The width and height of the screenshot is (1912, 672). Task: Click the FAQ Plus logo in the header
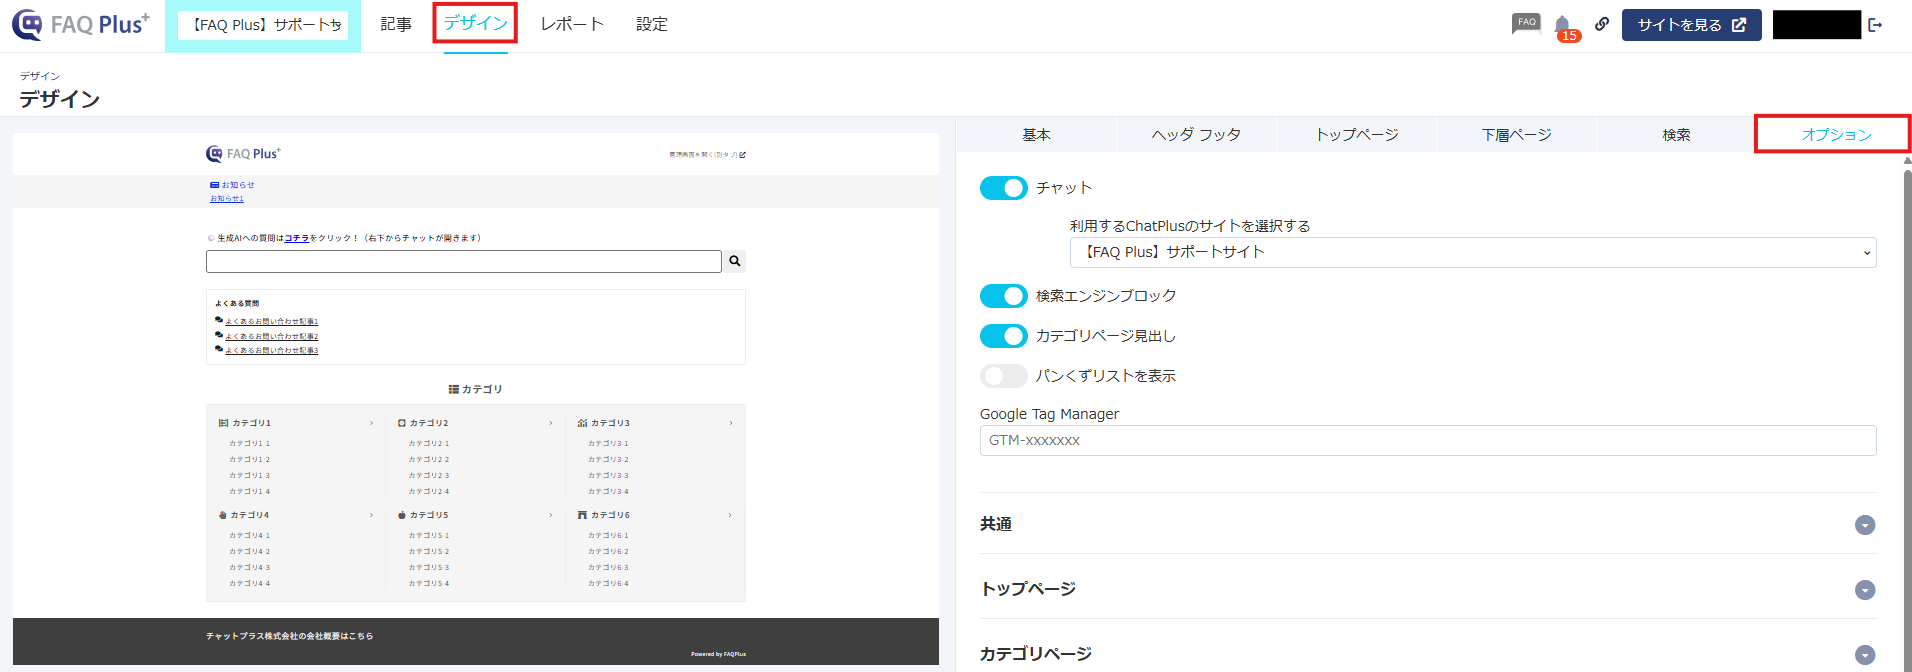click(x=81, y=24)
